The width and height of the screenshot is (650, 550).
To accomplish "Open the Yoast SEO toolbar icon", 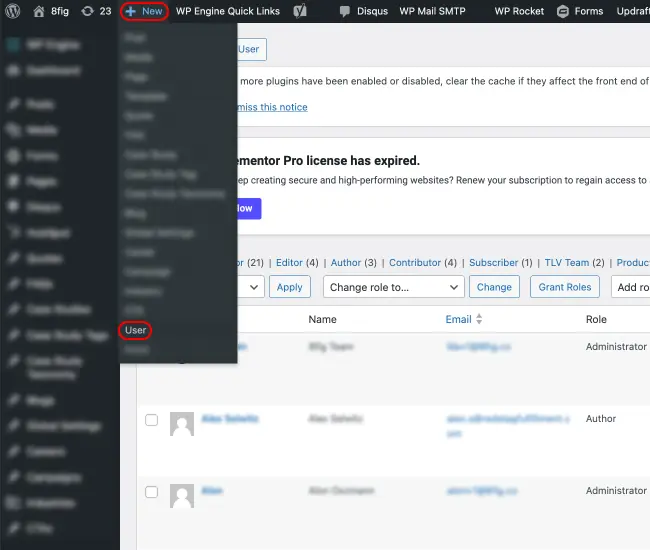I will (300, 11).
